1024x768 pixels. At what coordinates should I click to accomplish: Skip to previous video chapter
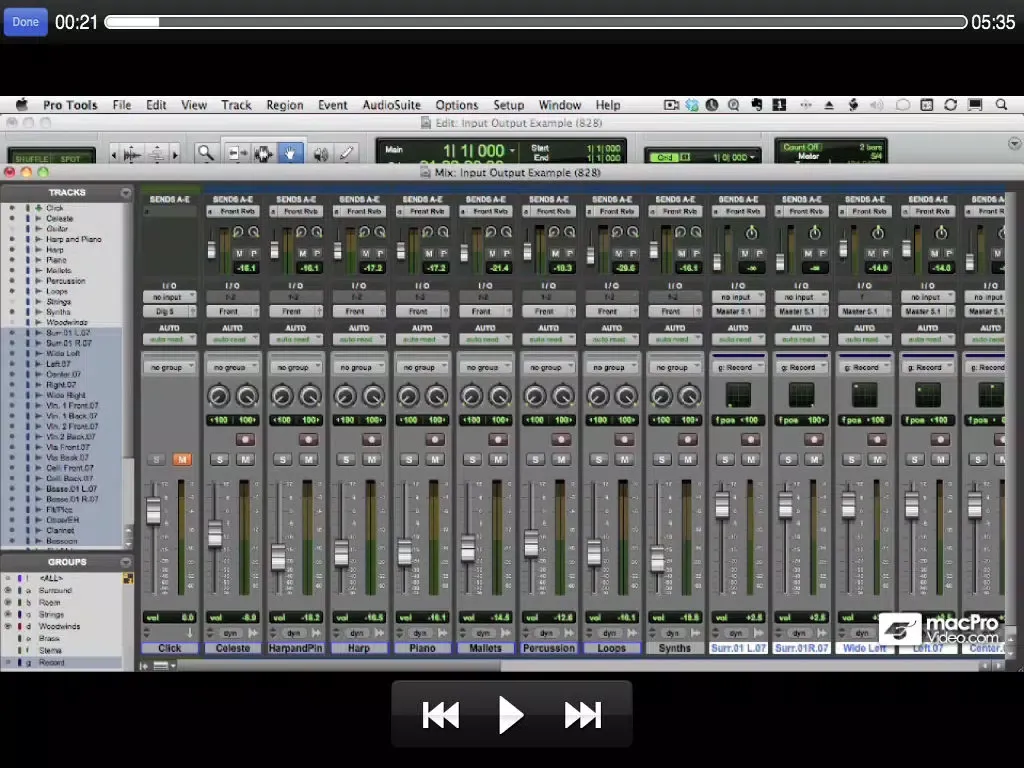pyautogui.click(x=441, y=714)
